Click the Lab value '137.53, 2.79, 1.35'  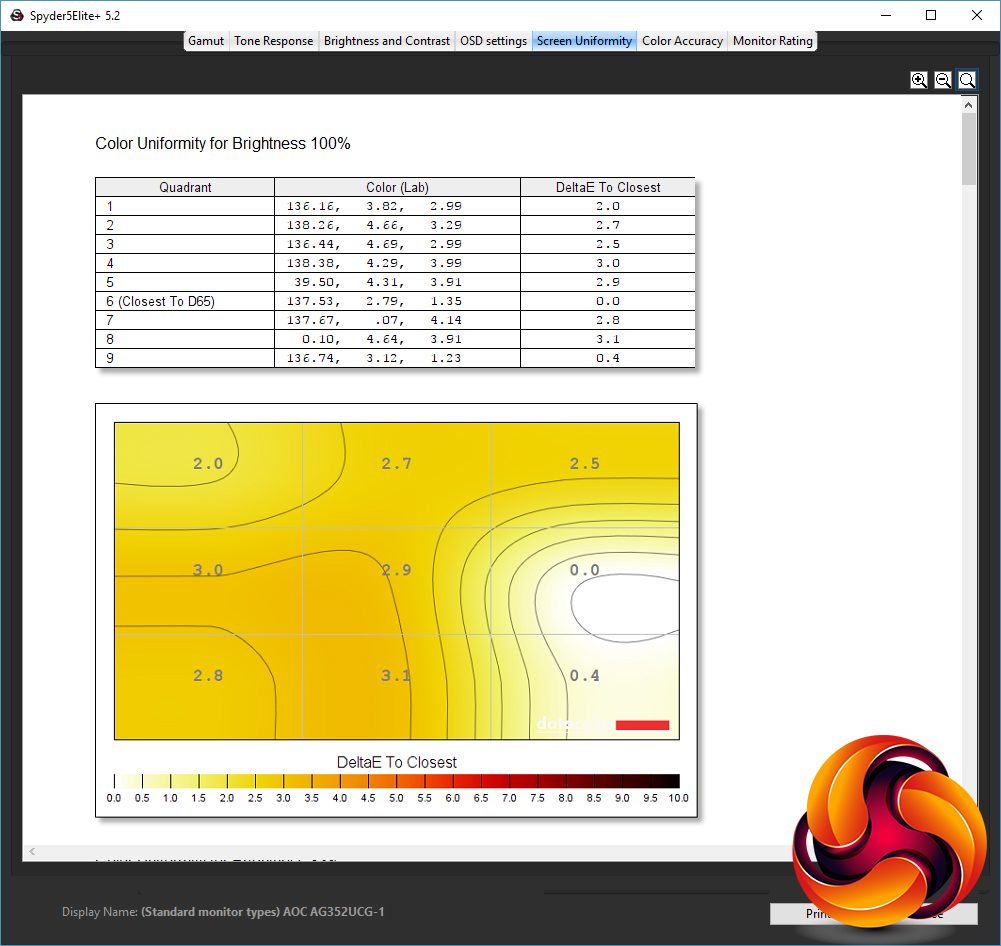click(374, 301)
